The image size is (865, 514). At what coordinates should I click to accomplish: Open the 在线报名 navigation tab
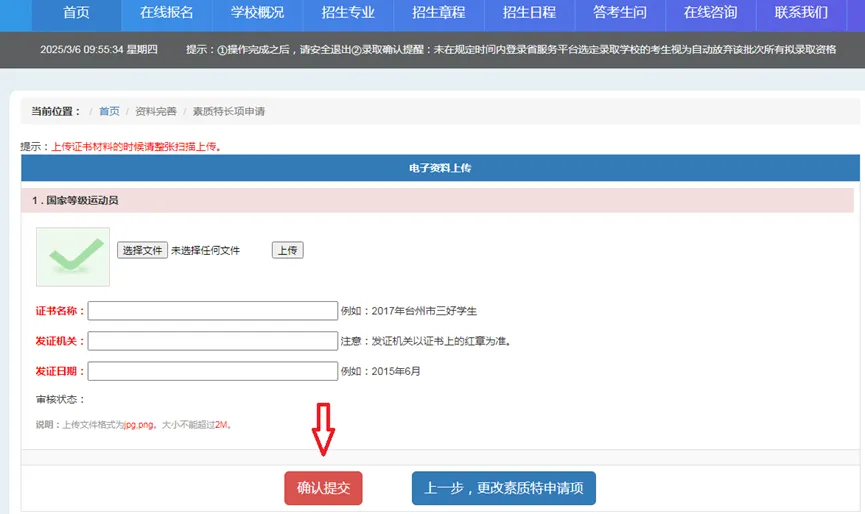[x=167, y=13]
